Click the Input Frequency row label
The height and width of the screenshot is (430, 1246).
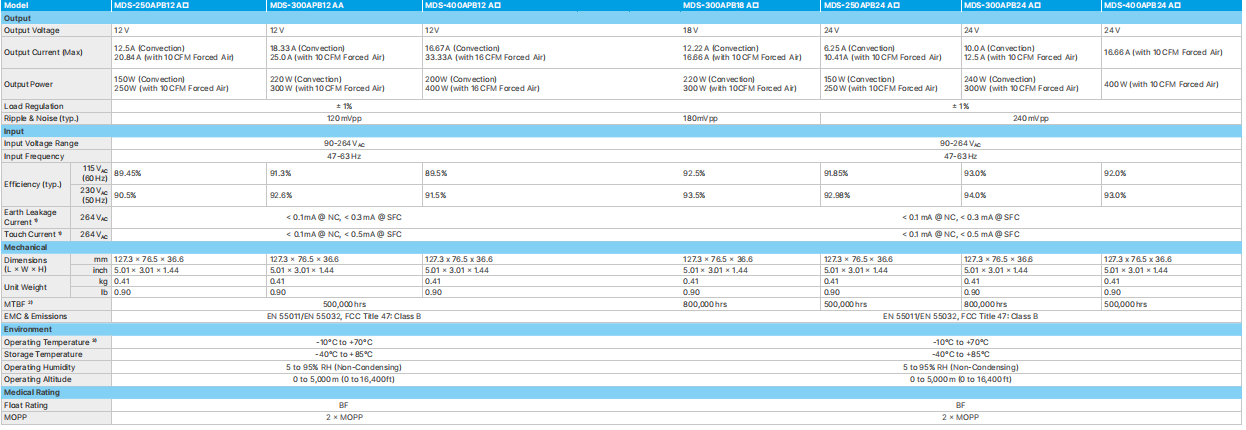pyautogui.click(x=34, y=156)
